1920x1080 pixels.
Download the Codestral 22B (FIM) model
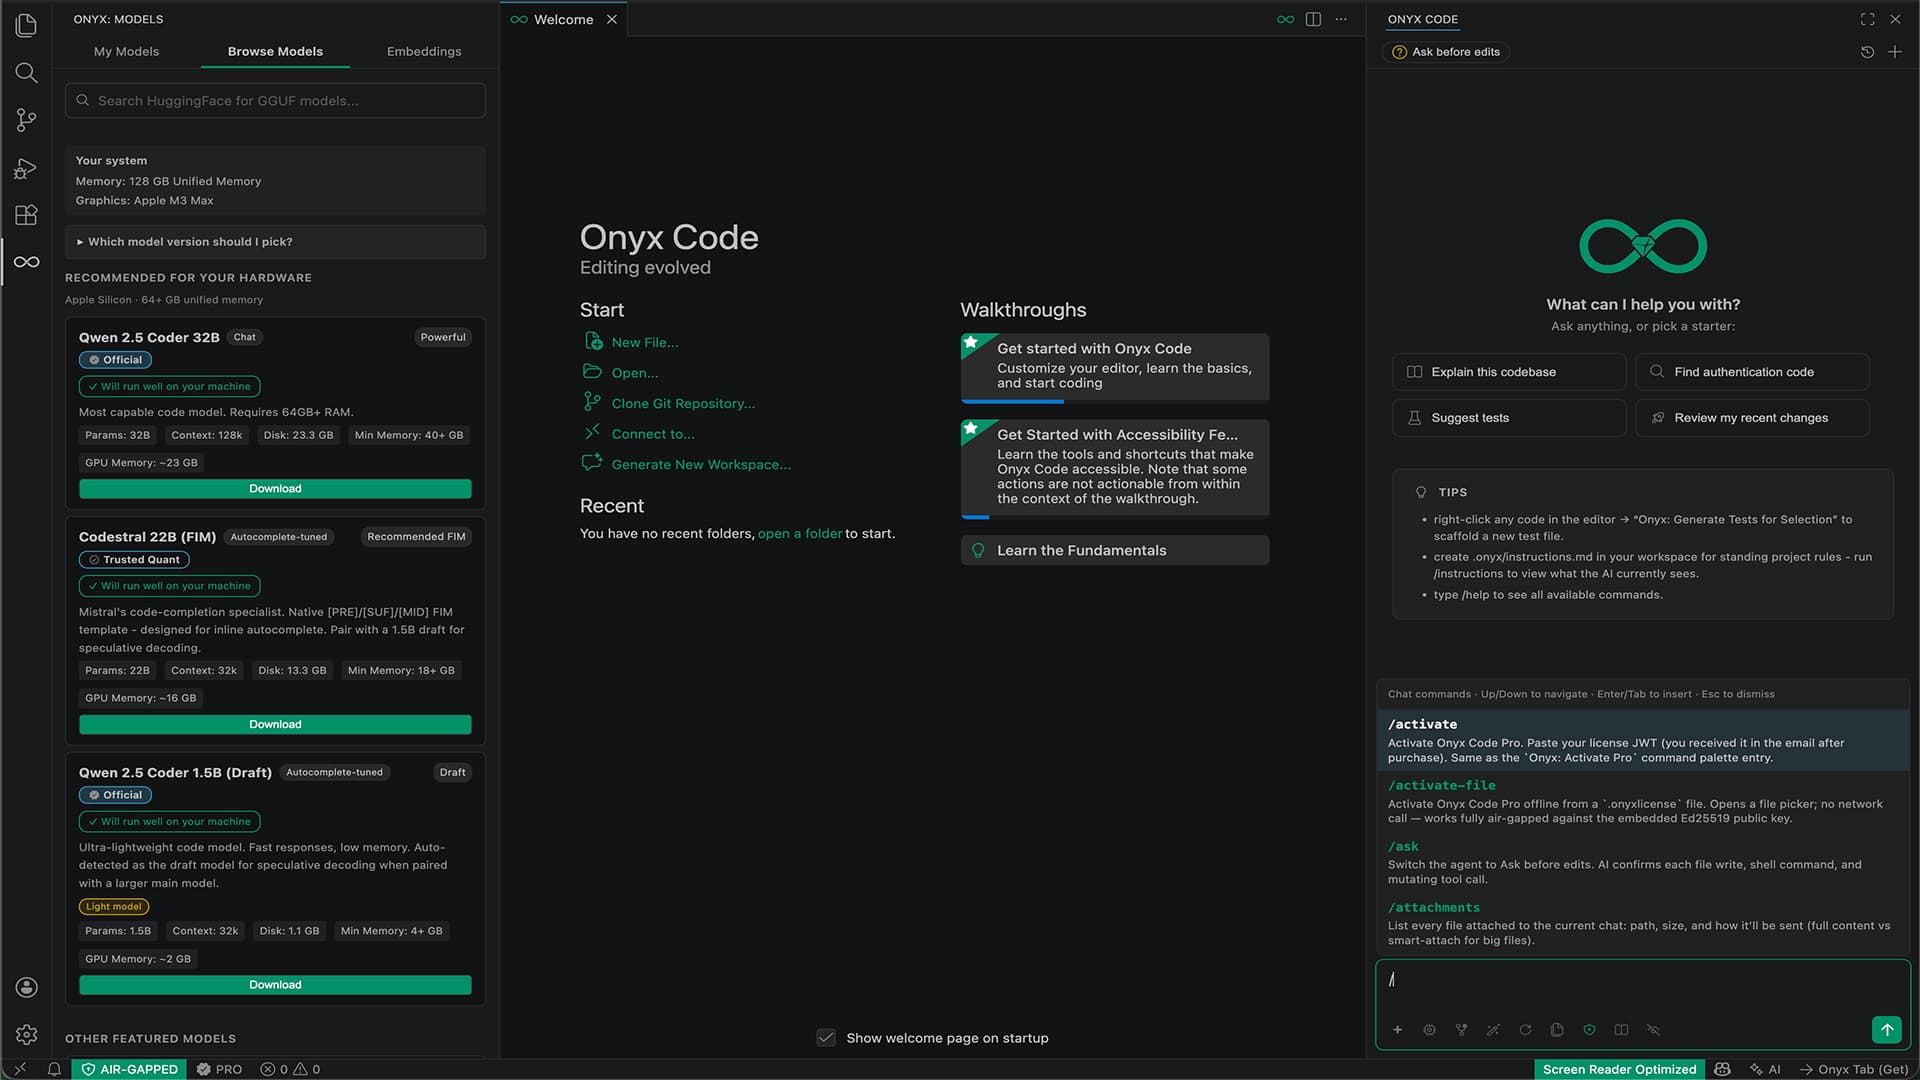click(275, 725)
